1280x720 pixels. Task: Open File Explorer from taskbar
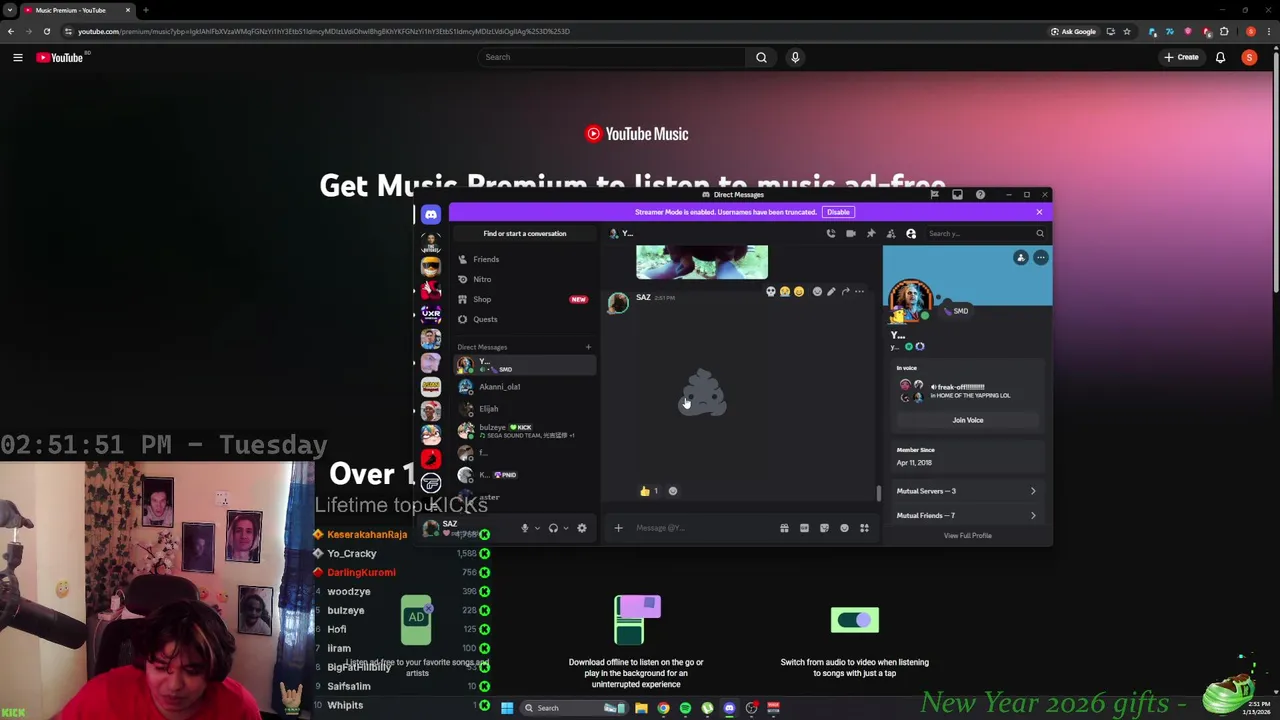(641, 708)
